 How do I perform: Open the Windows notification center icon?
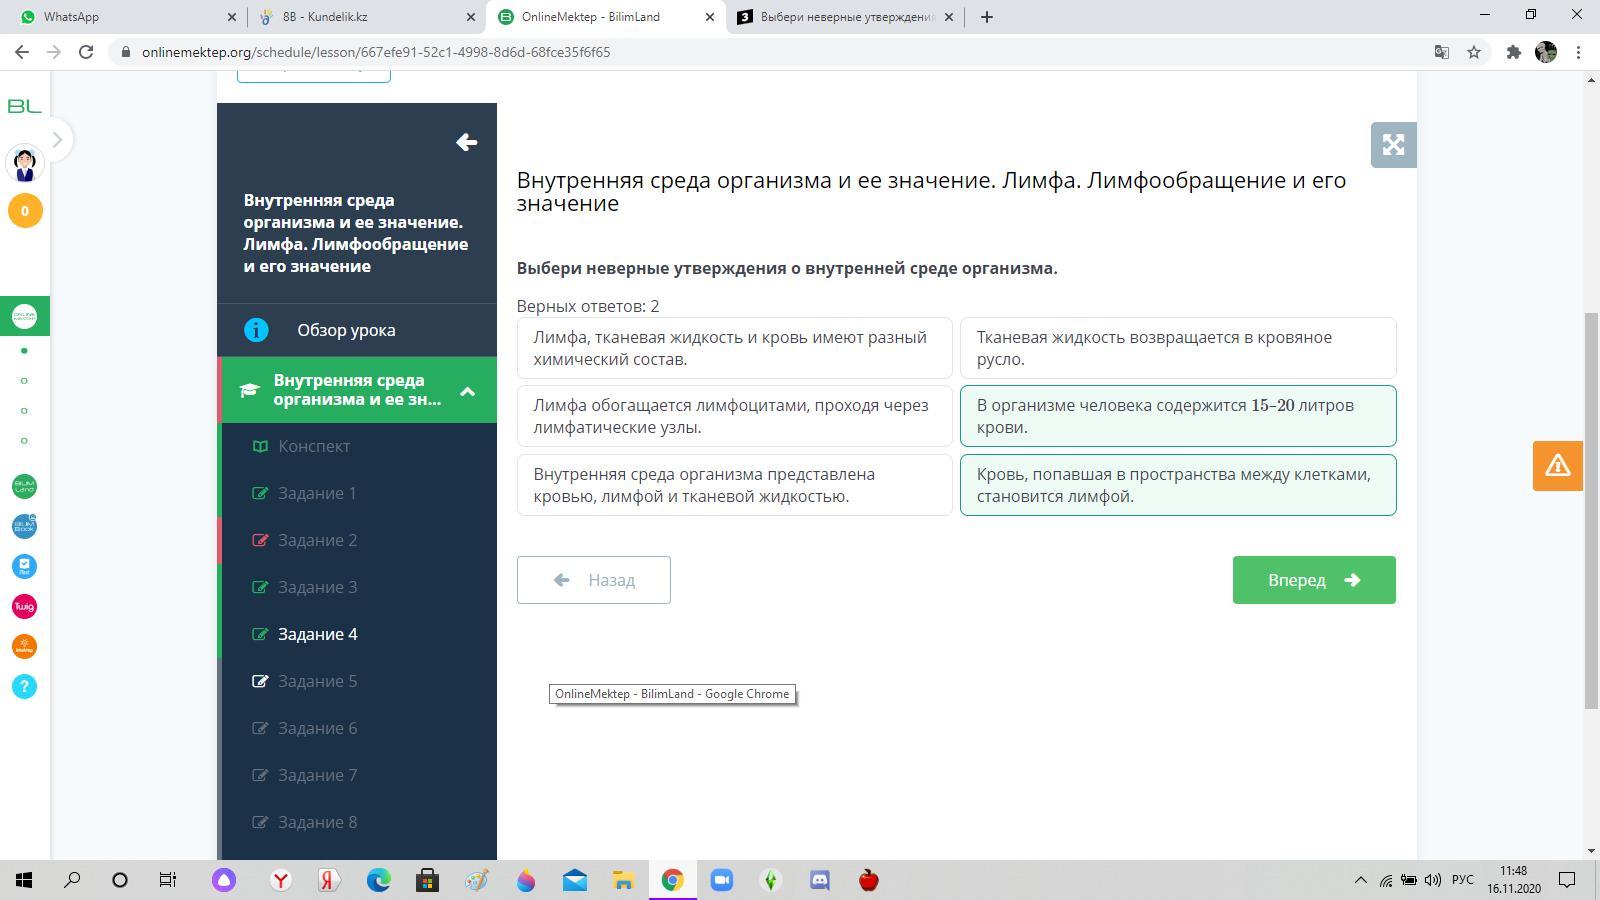tap(1568, 880)
